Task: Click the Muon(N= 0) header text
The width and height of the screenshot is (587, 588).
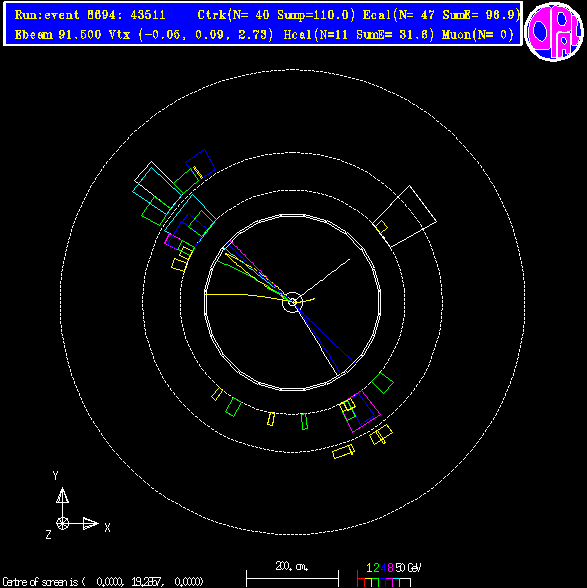Action: pyautogui.click(x=478, y=35)
